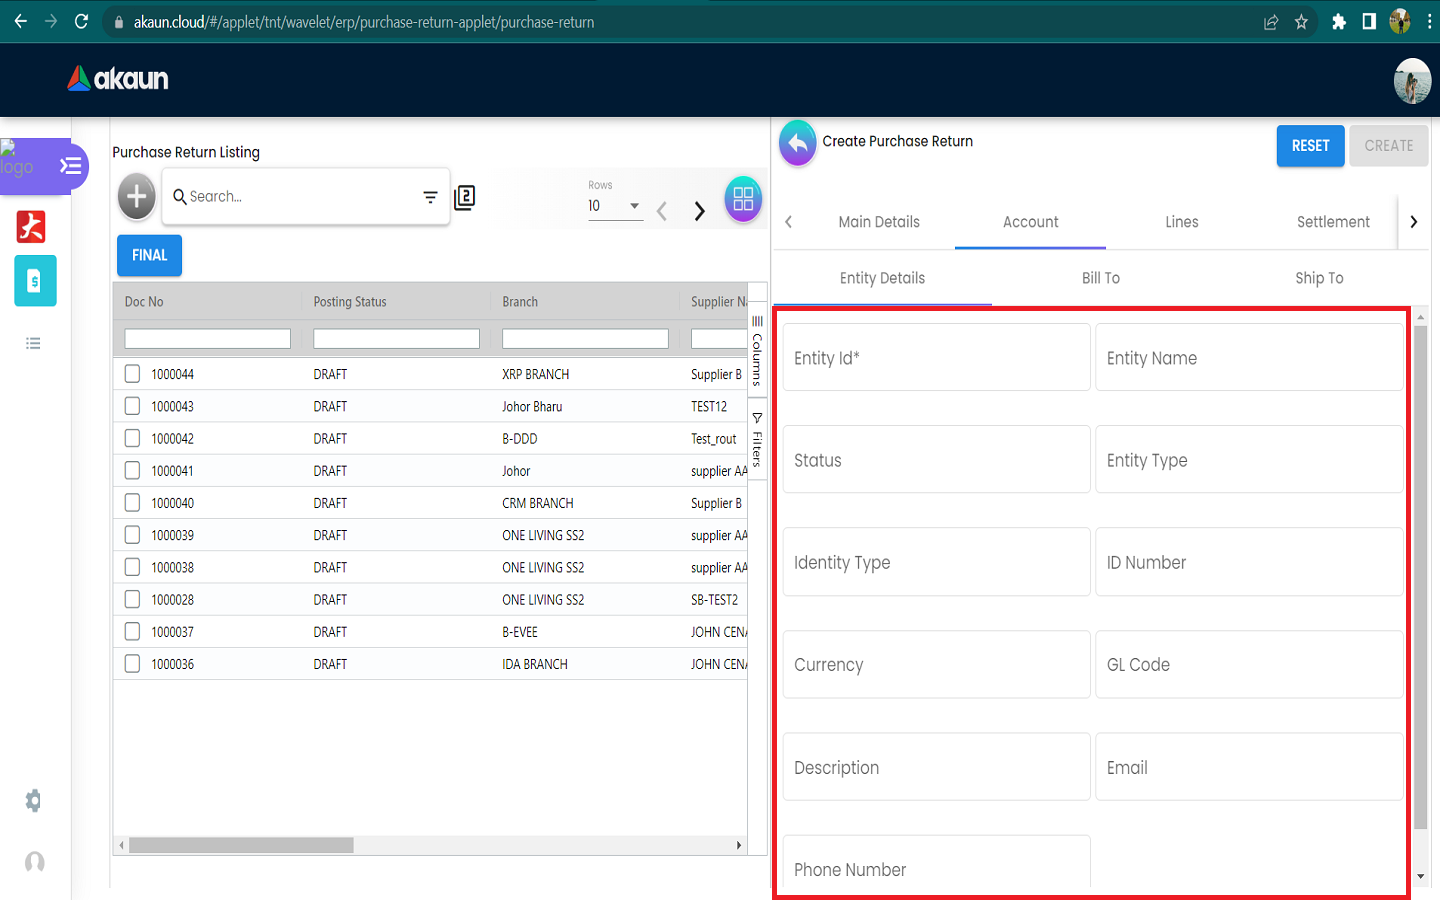The height and width of the screenshot is (900, 1440).
Task: Open the red PDF applet icon
Action: tap(31, 227)
